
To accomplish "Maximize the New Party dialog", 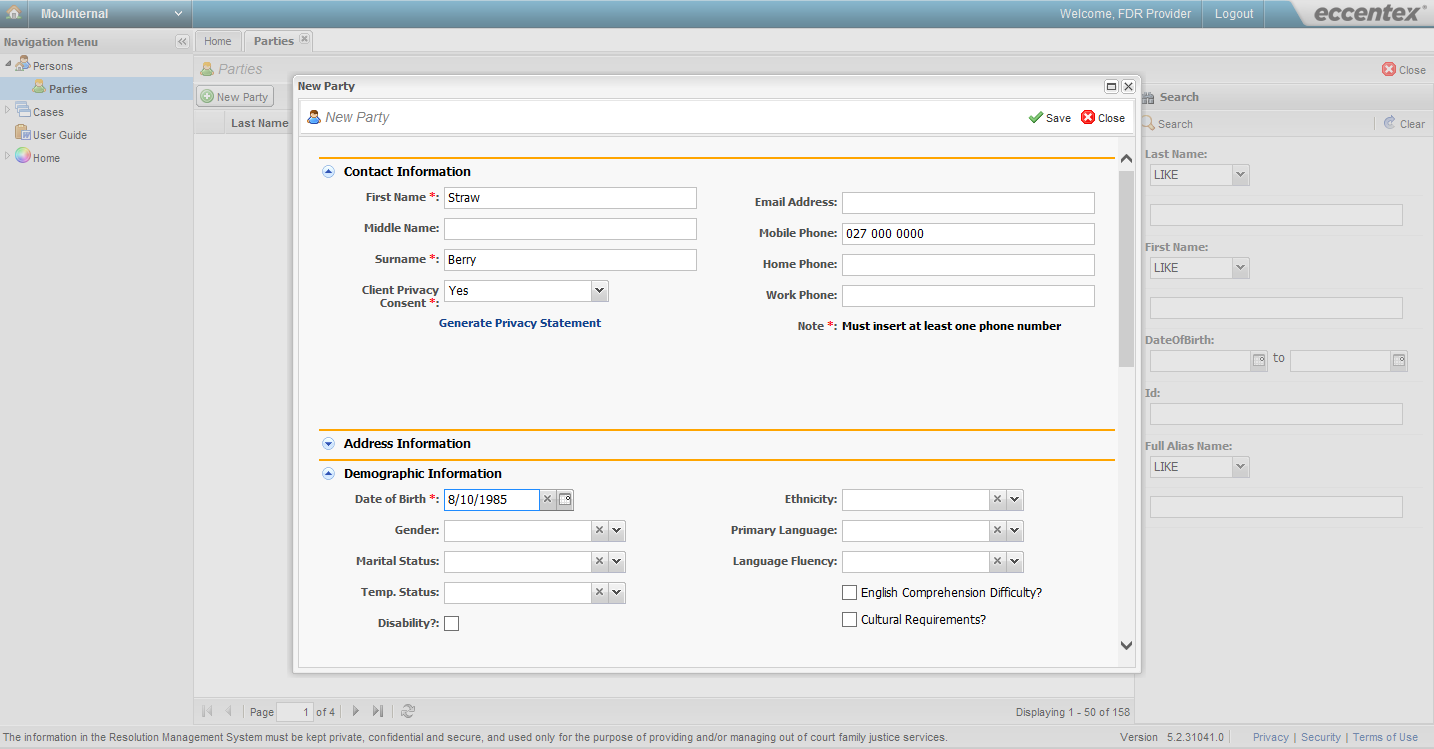I will [x=1111, y=87].
